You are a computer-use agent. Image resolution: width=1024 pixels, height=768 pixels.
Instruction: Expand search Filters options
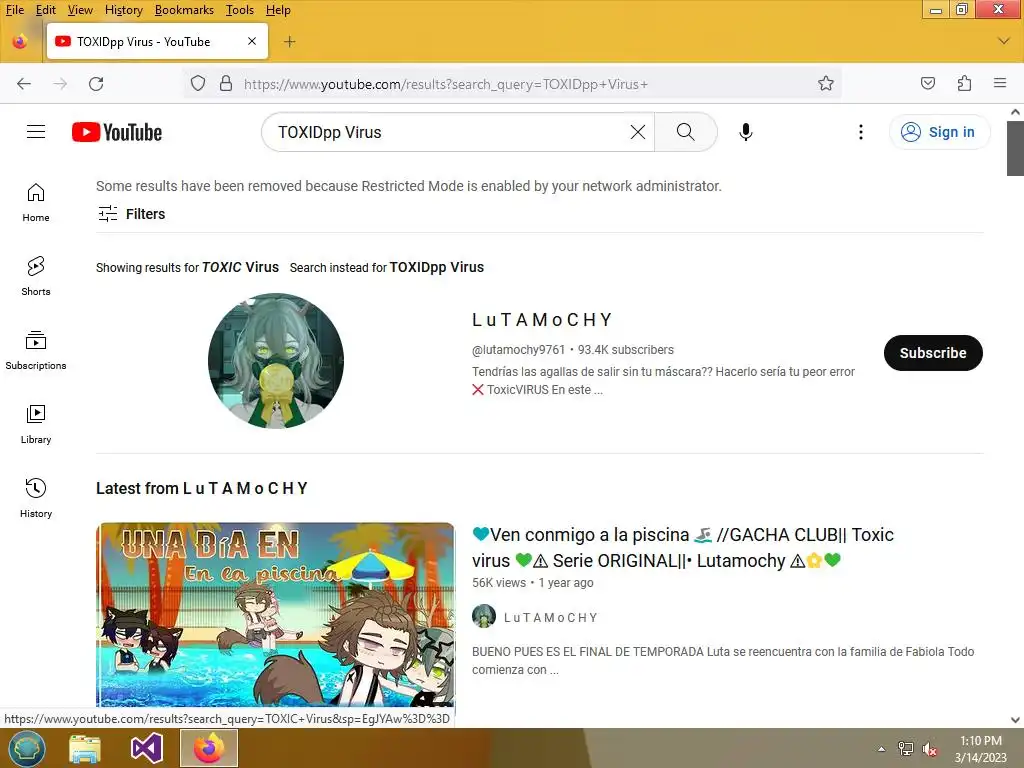click(x=131, y=214)
